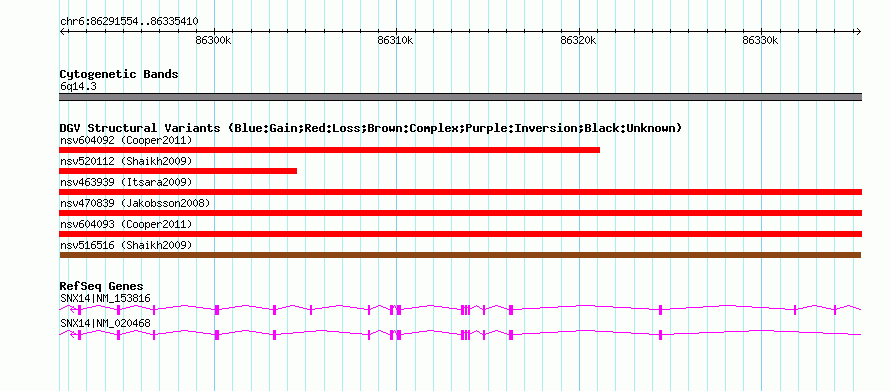Click the right arrow of the coordinate ruler
The width and height of the screenshot is (890, 391).
(859, 31)
